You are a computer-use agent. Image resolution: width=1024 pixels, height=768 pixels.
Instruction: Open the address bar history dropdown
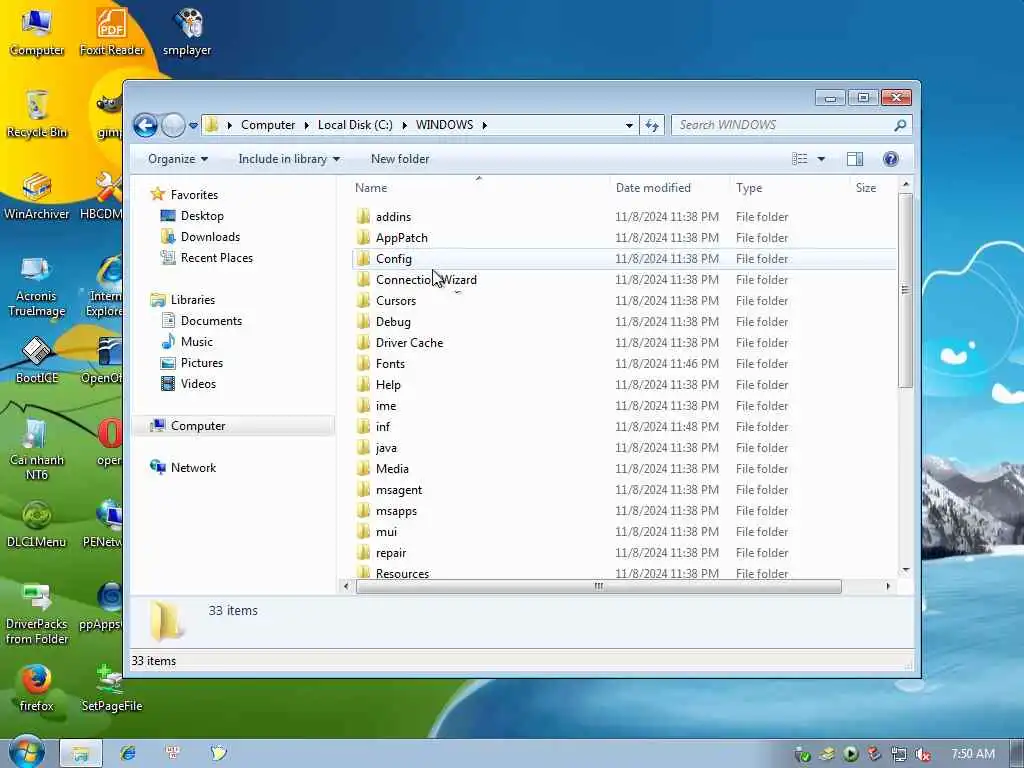point(629,125)
